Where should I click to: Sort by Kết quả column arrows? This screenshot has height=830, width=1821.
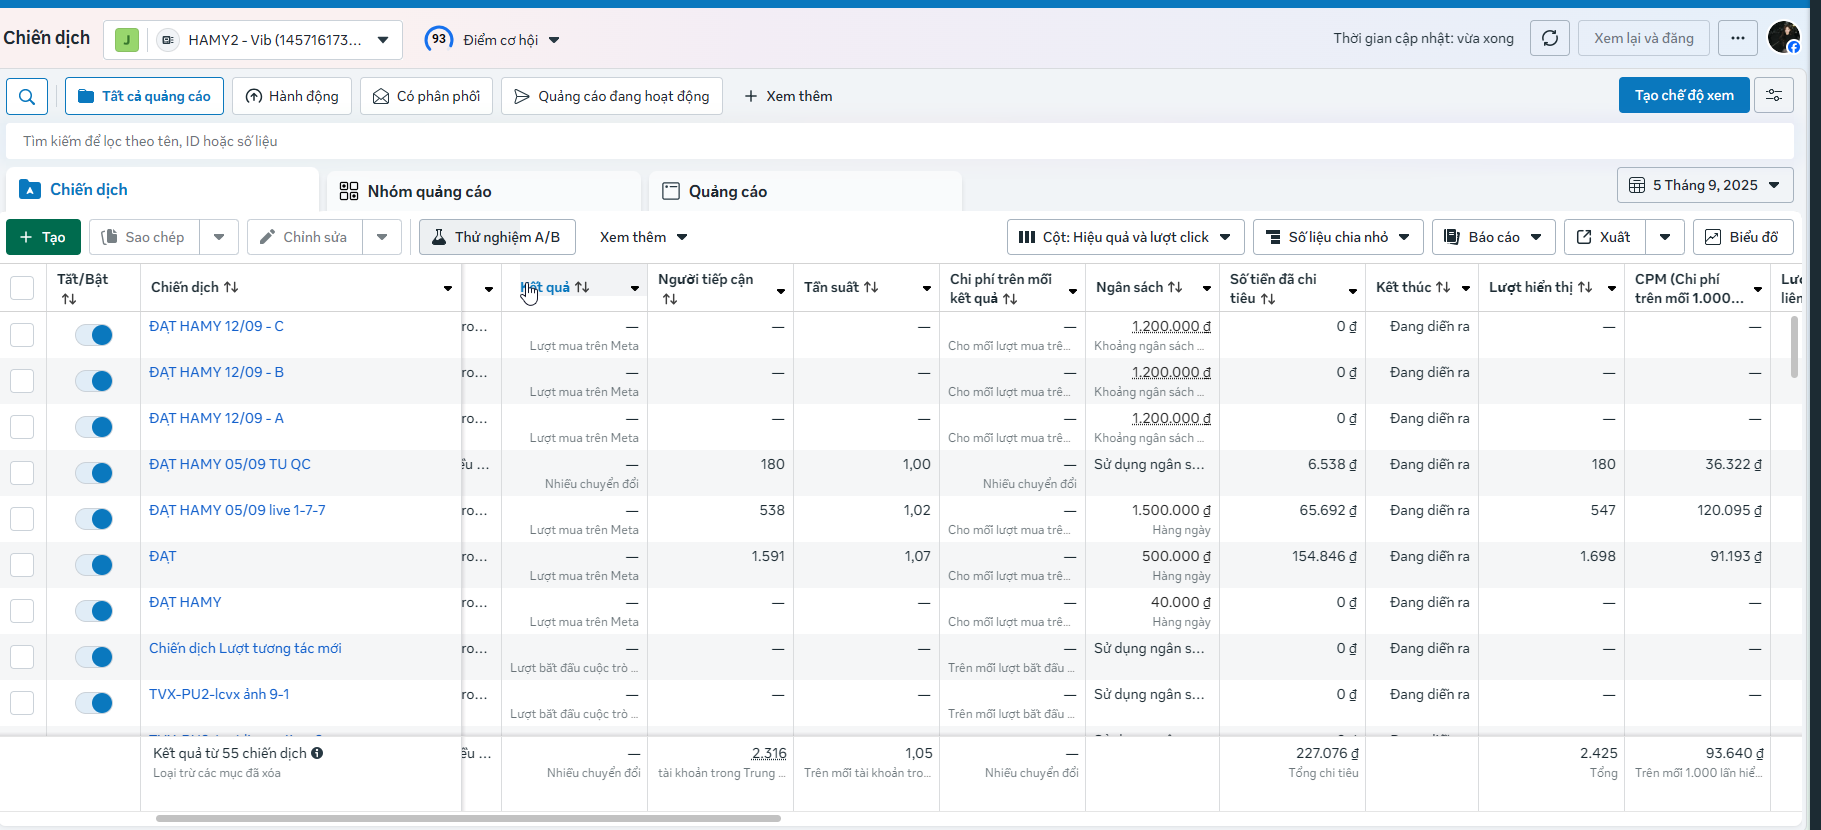coord(582,287)
